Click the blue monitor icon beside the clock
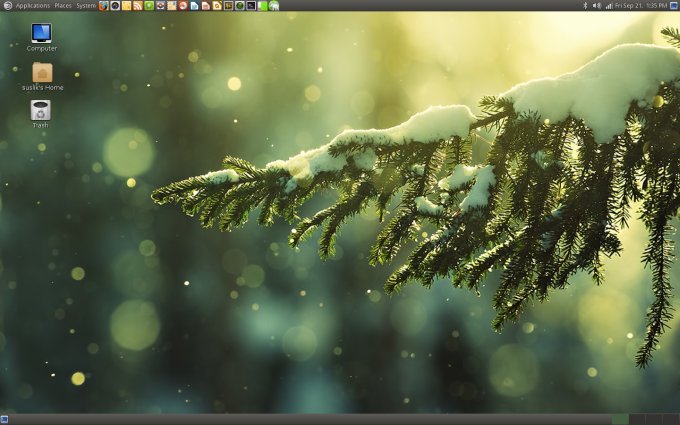The image size is (680, 425). (674, 6)
